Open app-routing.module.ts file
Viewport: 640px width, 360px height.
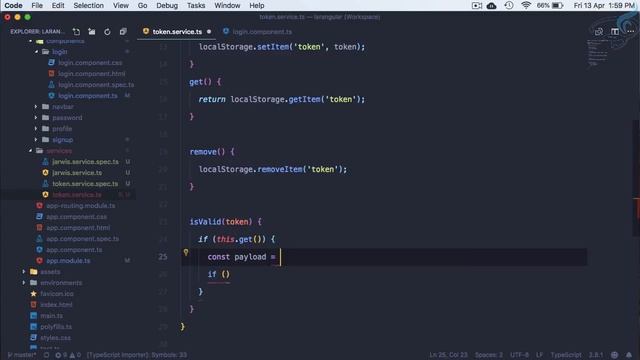80,206
